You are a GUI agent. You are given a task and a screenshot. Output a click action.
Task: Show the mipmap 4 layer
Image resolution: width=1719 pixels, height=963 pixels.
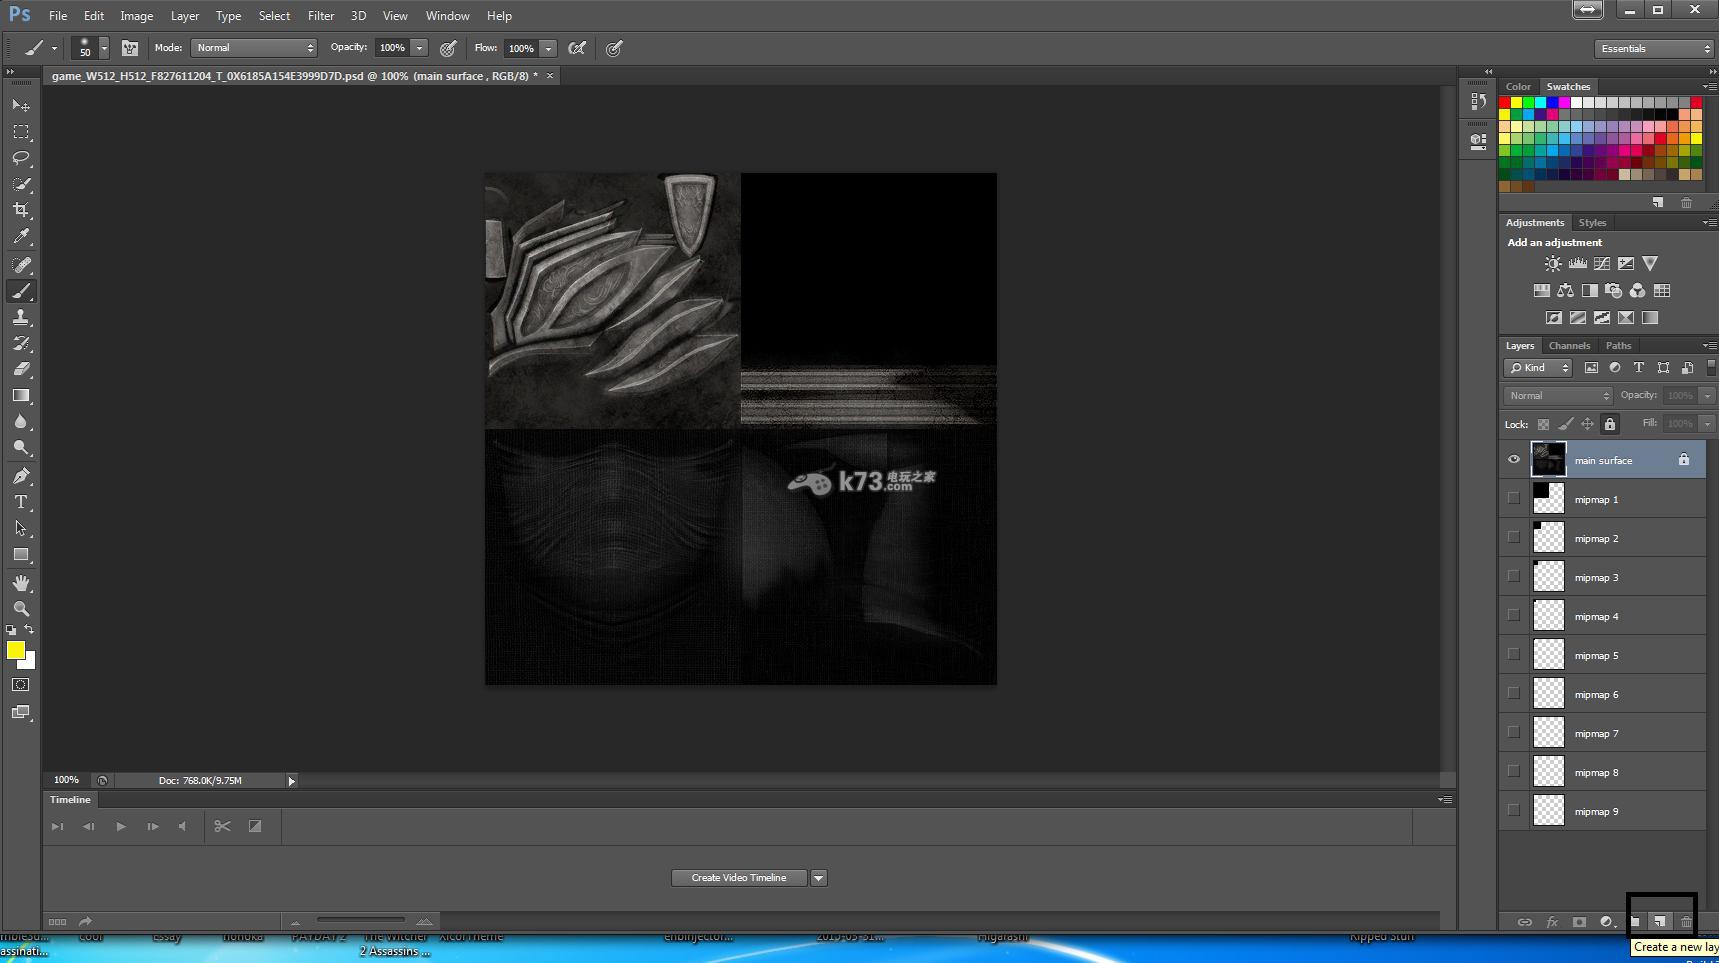(1513, 615)
